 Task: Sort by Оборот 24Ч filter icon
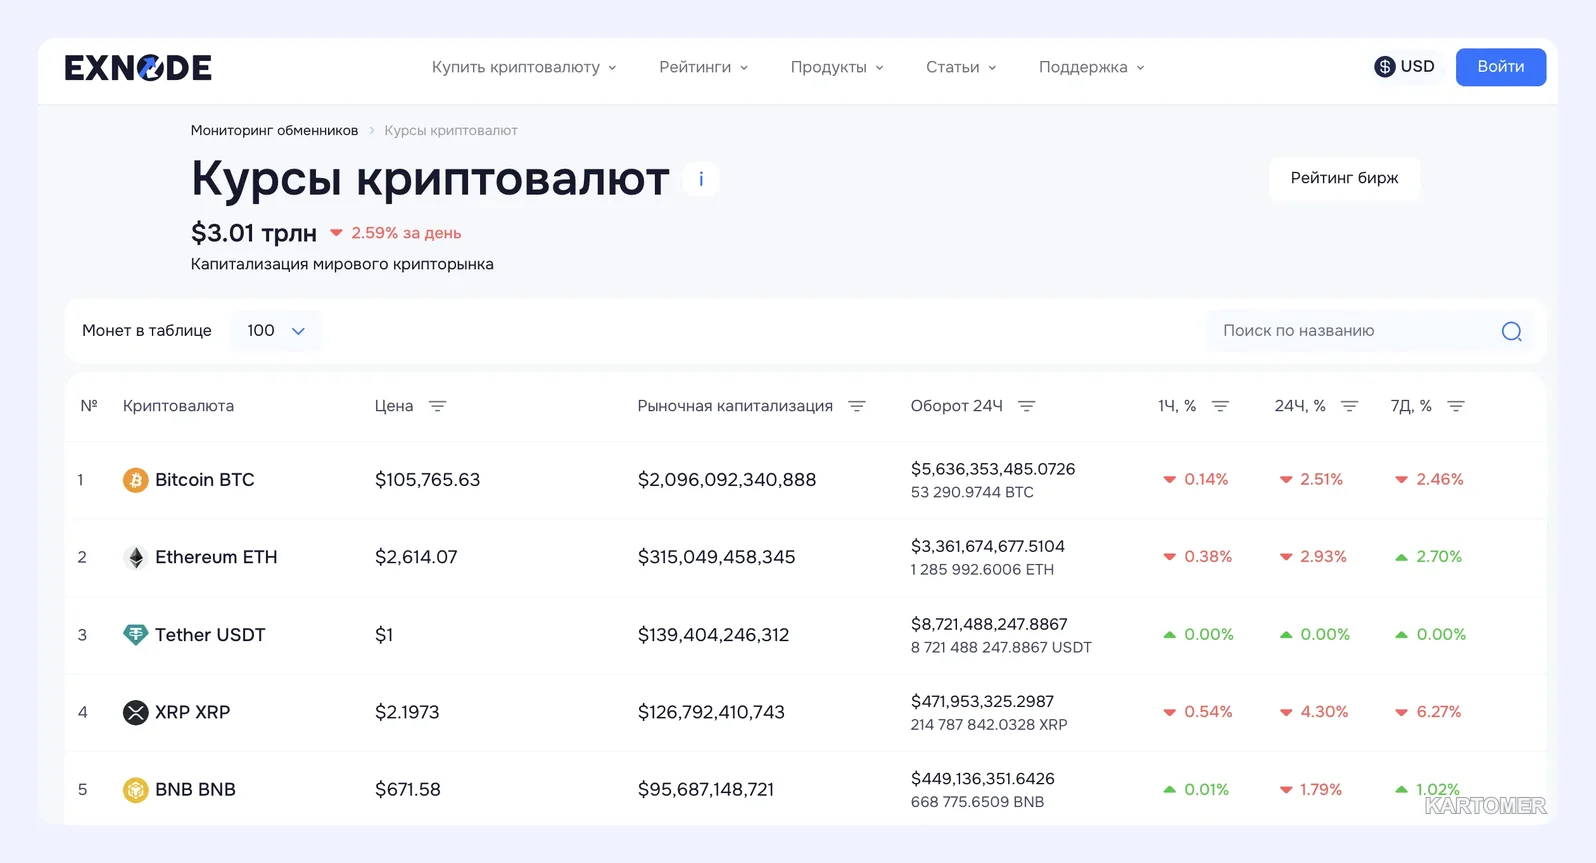1026,406
